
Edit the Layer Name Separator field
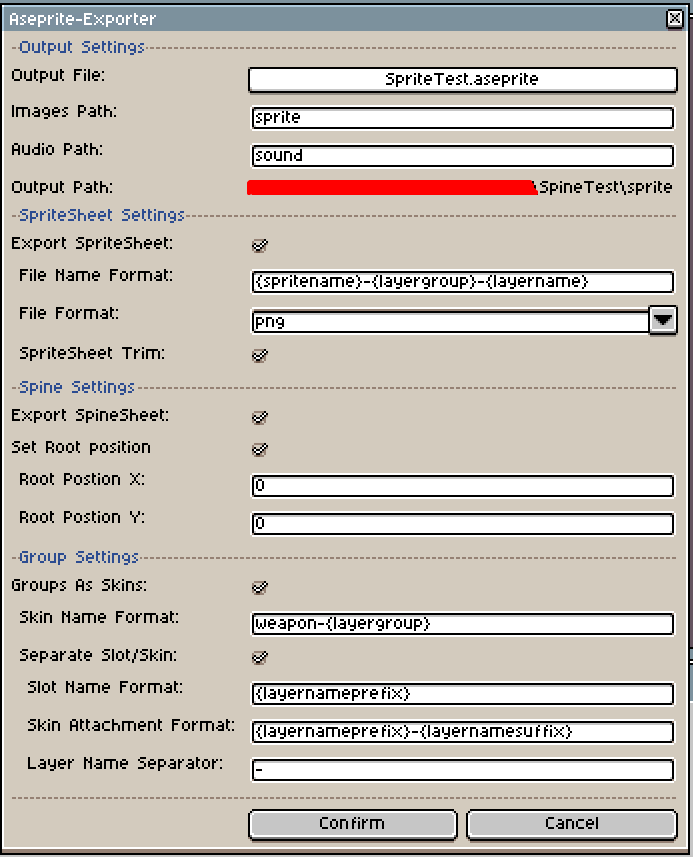[462, 770]
